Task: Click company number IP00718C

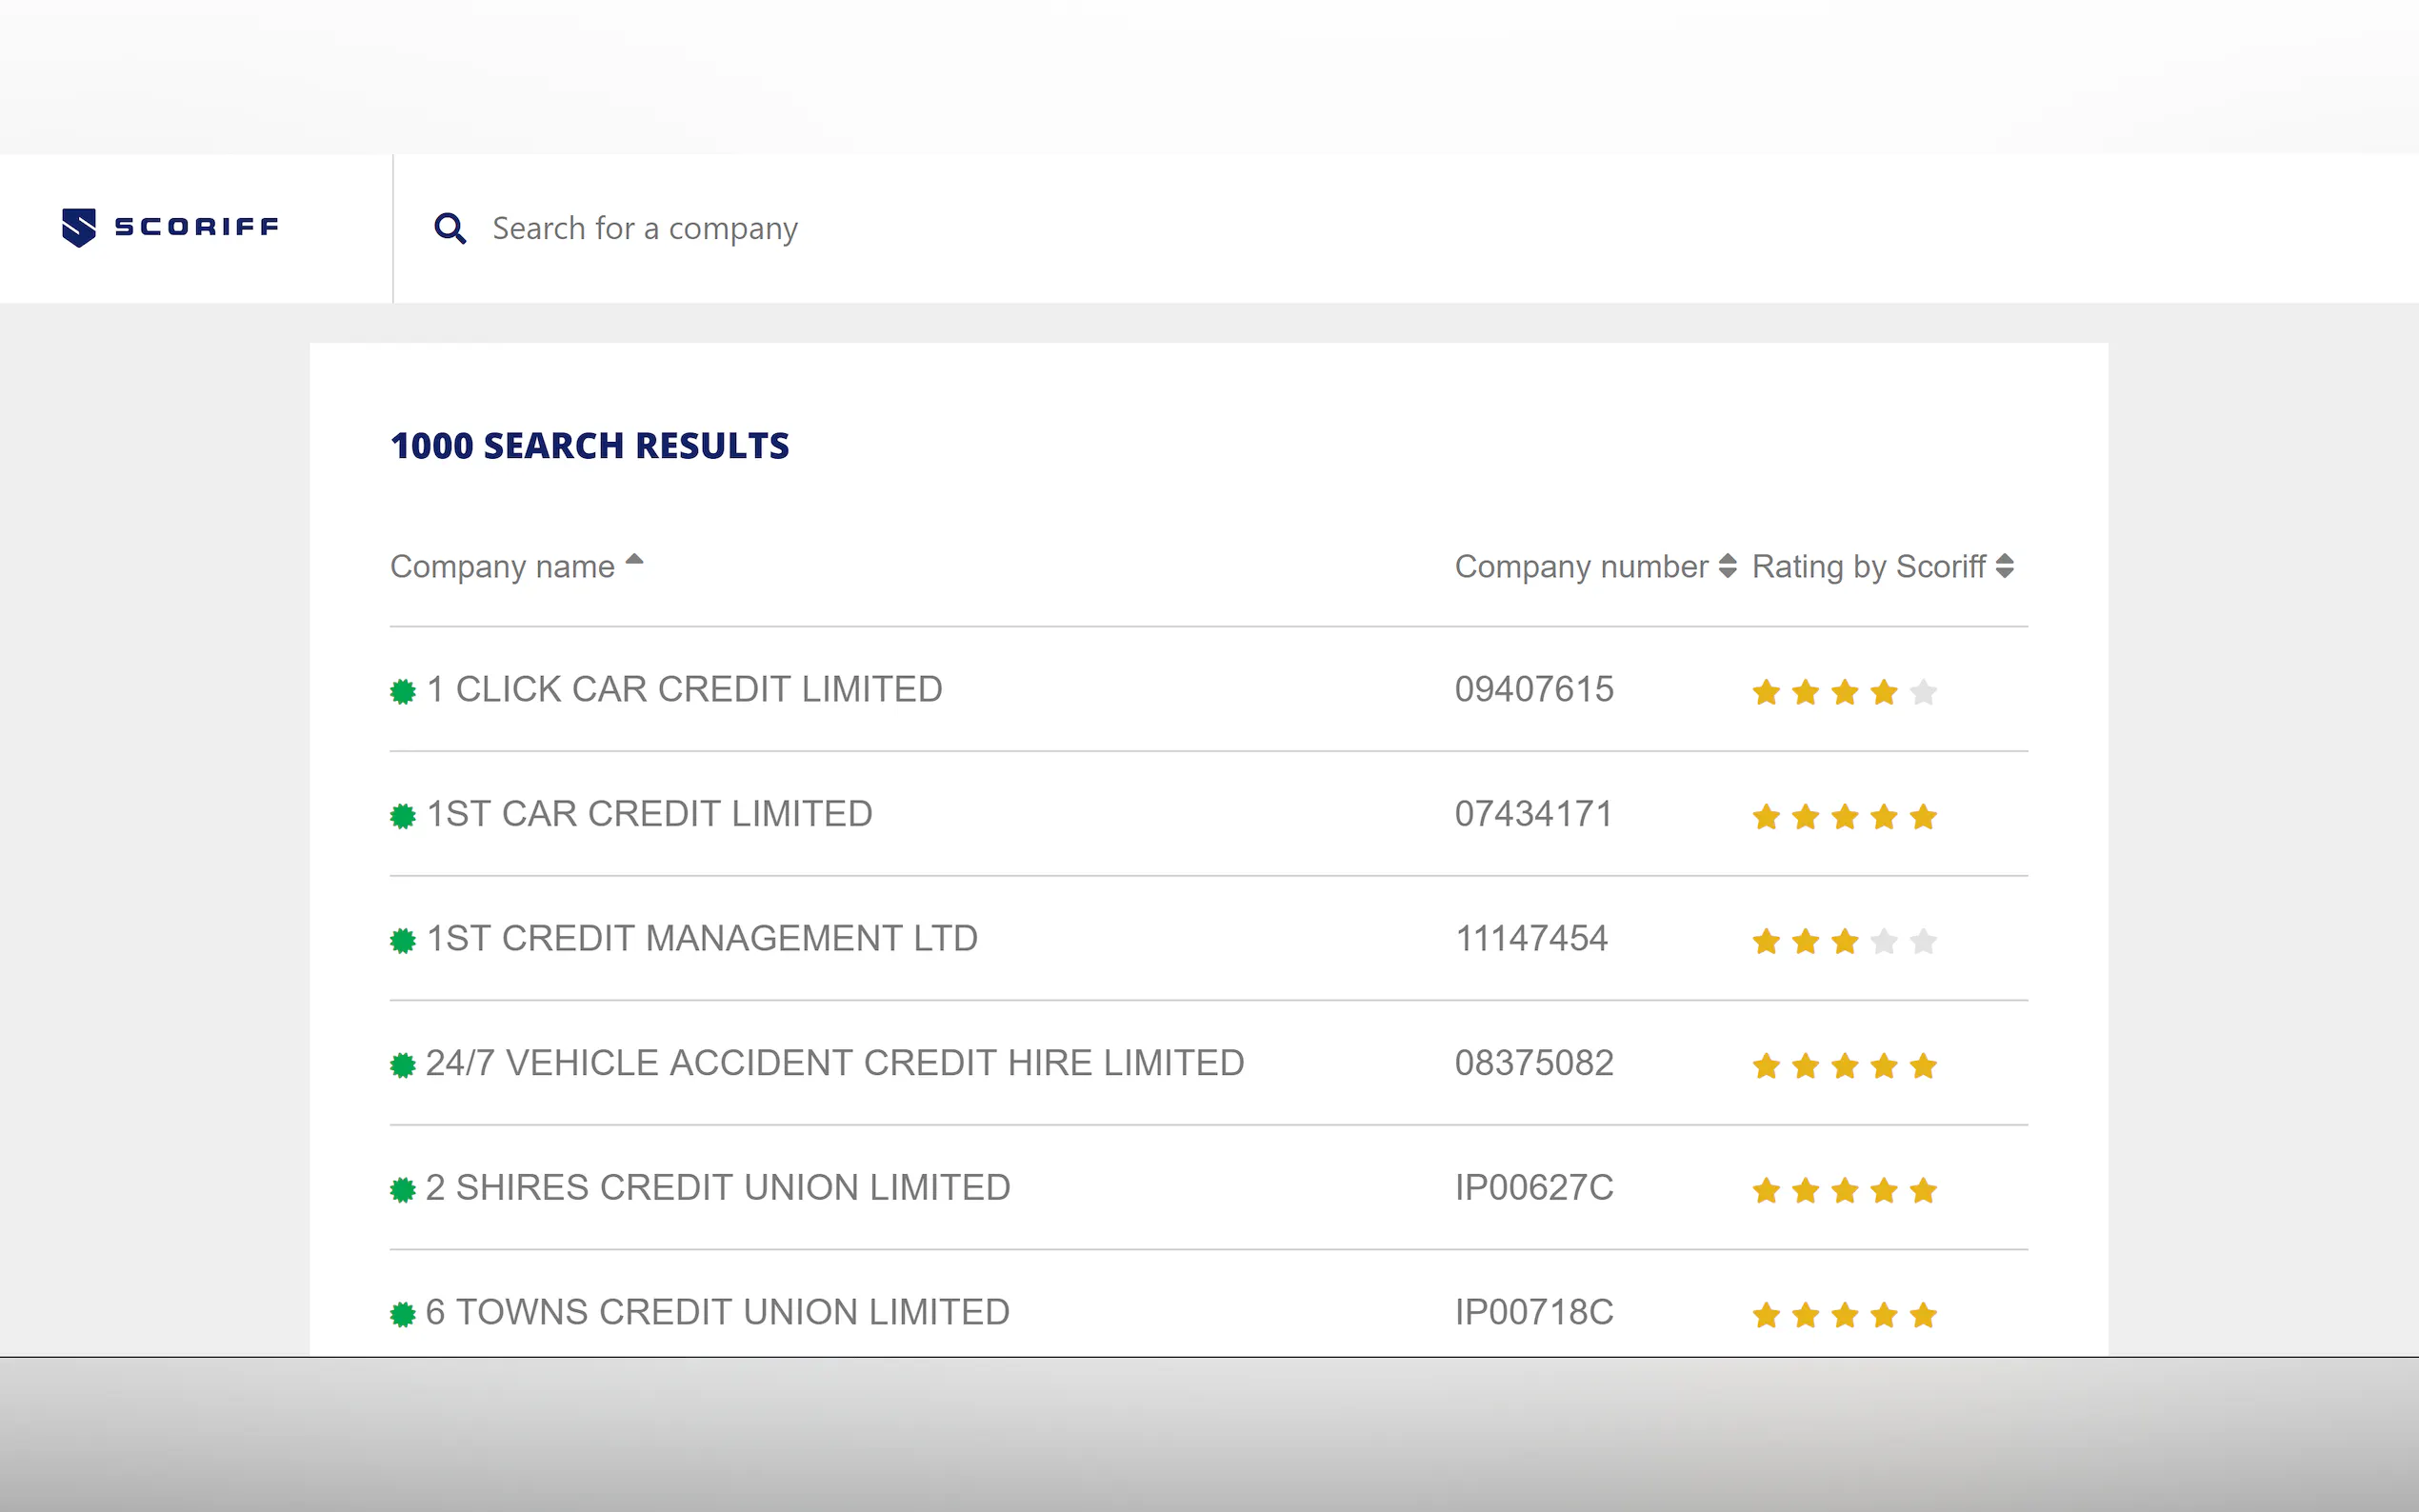Action: point(1534,1312)
